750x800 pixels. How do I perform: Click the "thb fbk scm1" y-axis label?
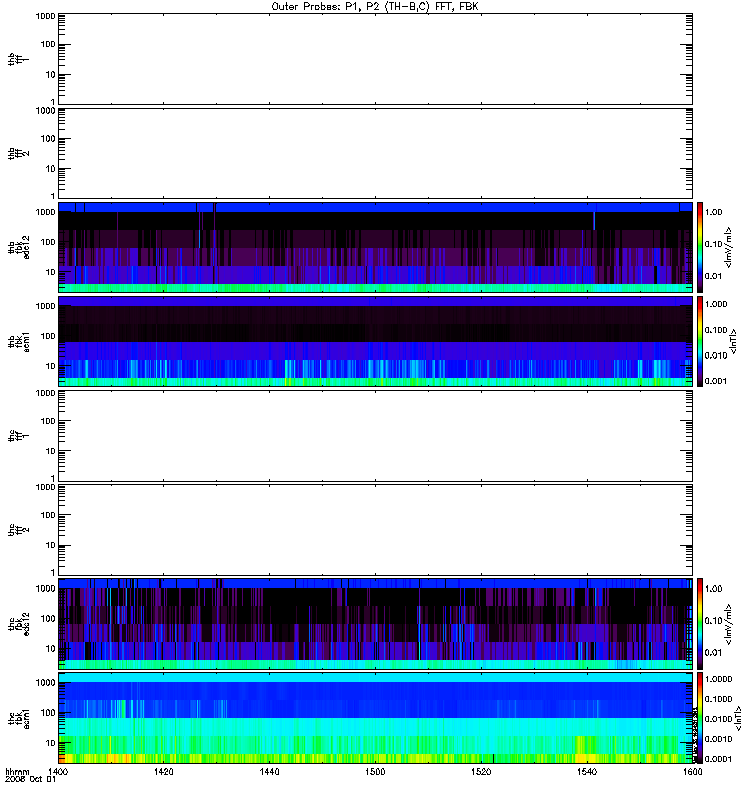[x=19, y=341]
